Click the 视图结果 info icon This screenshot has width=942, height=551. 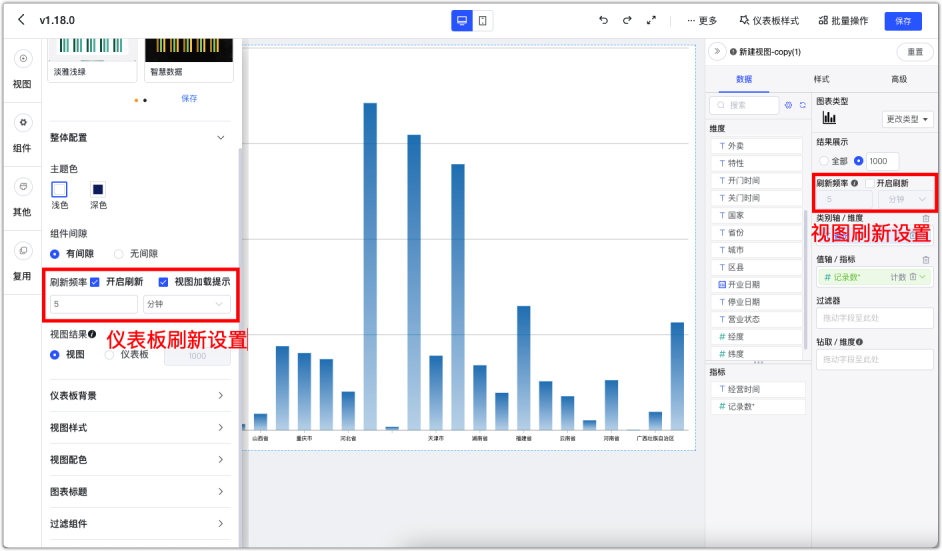pyautogui.click(x=92, y=334)
